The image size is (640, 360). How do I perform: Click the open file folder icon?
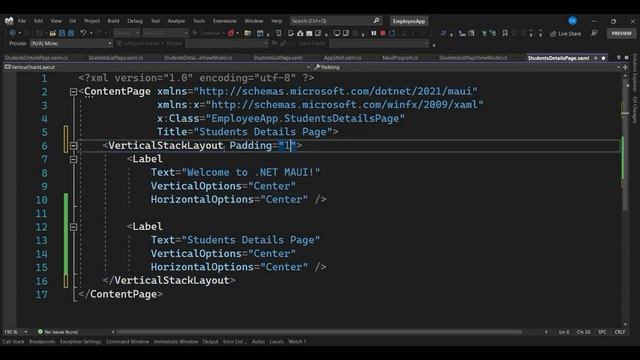[x=53, y=33]
